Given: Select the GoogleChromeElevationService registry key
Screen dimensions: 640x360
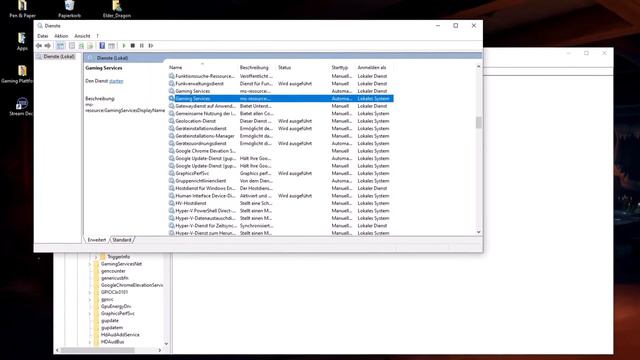Looking at the screenshot, I should coord(131,285).
